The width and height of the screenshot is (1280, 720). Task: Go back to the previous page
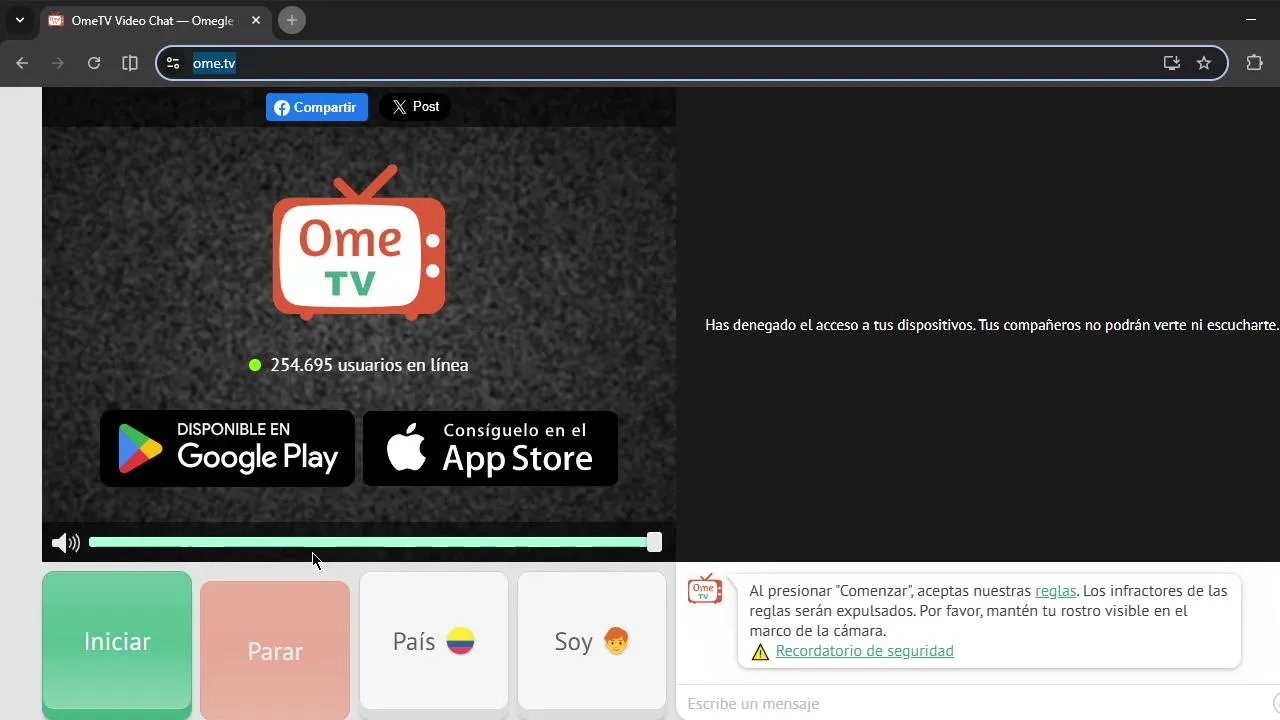tap(22, 63)
